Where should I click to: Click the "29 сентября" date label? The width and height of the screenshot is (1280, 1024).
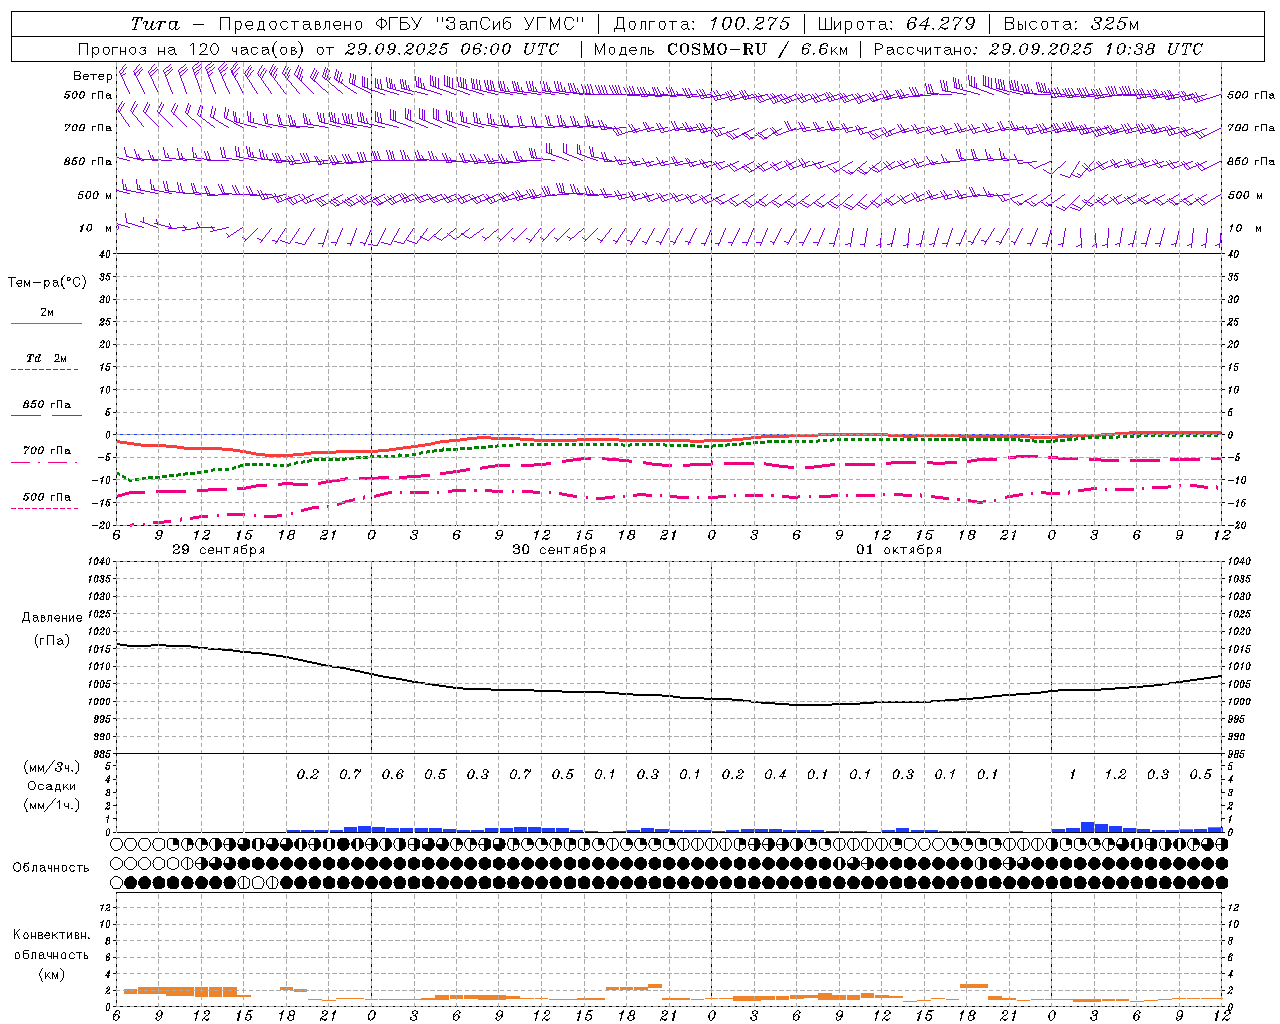[x=219, y=550]
